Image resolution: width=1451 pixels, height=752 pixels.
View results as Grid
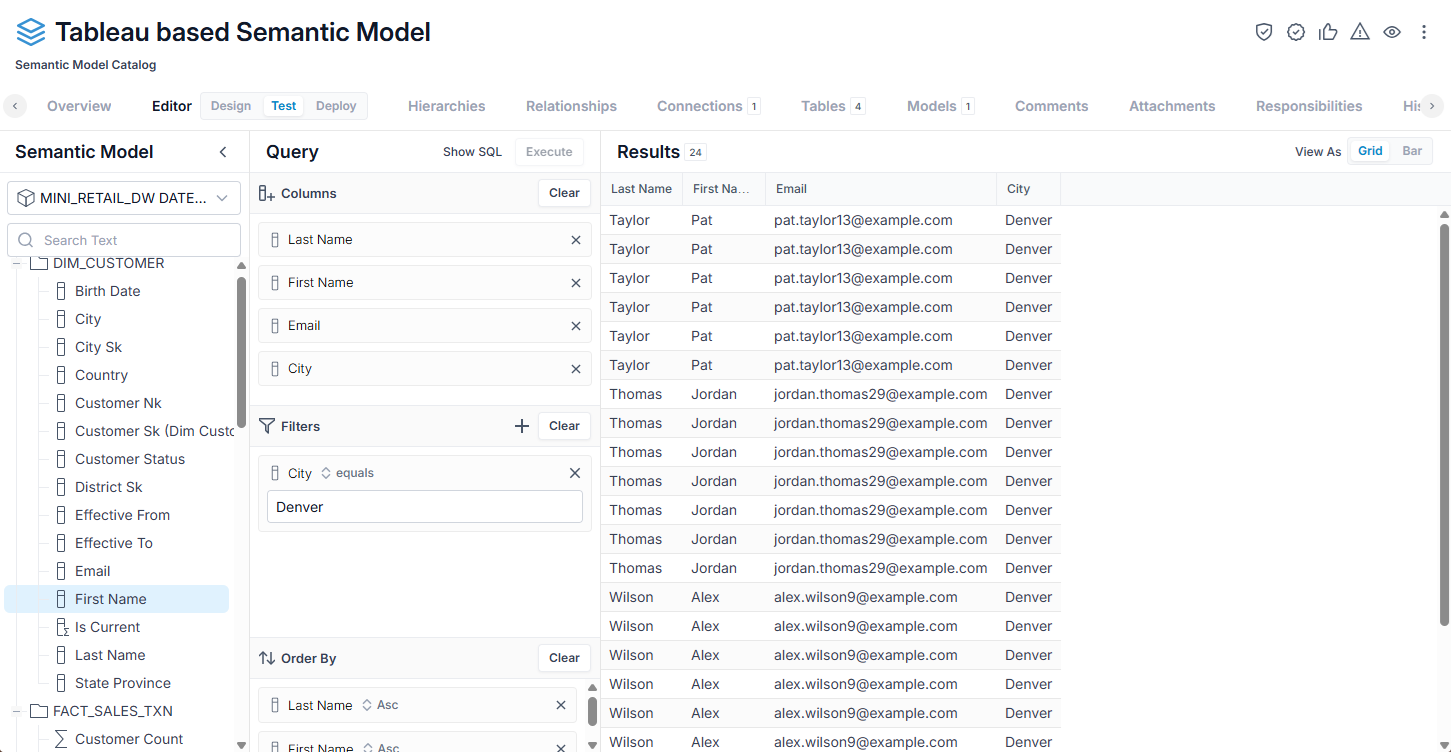coord(1370,151)
